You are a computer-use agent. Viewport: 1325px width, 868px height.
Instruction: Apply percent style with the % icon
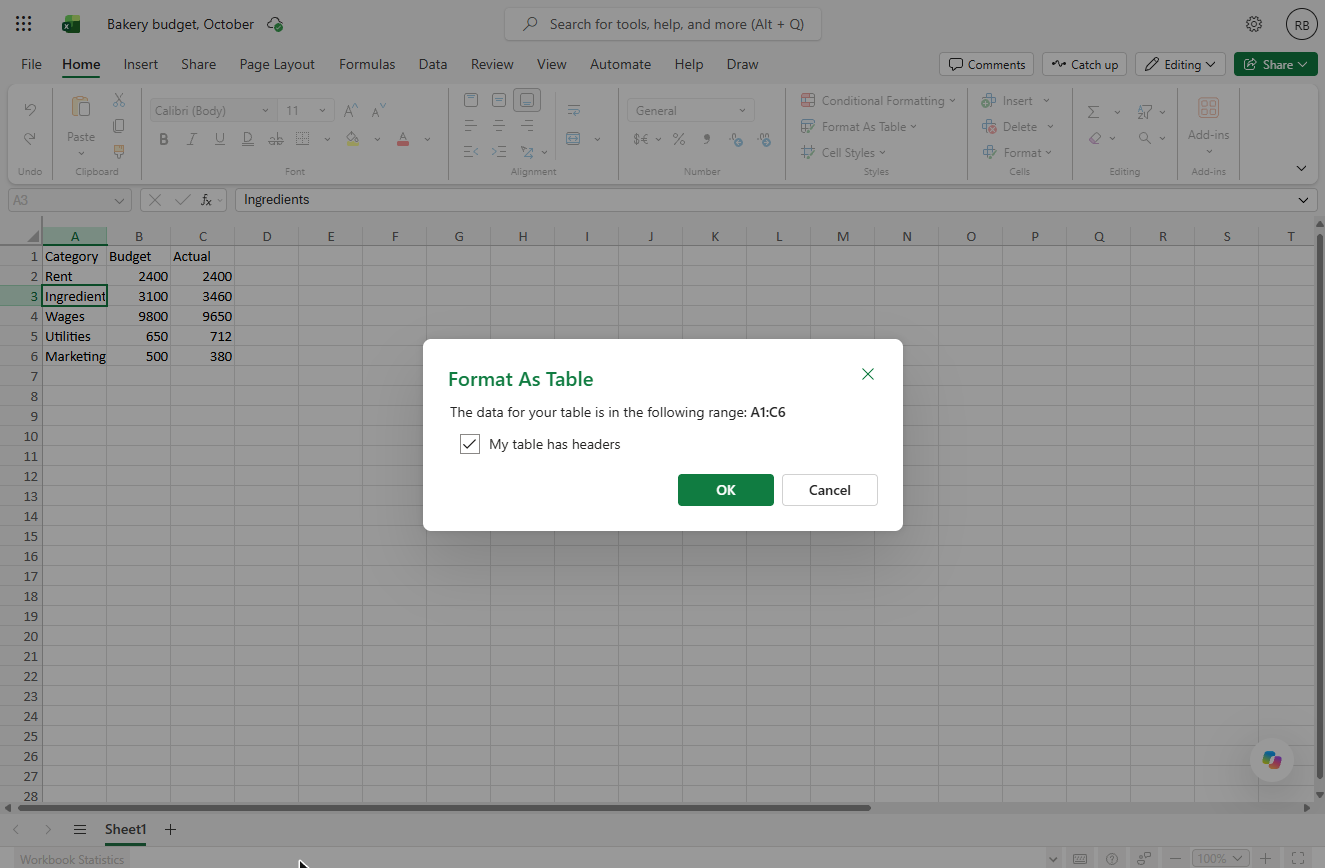[x=679, y=139]
